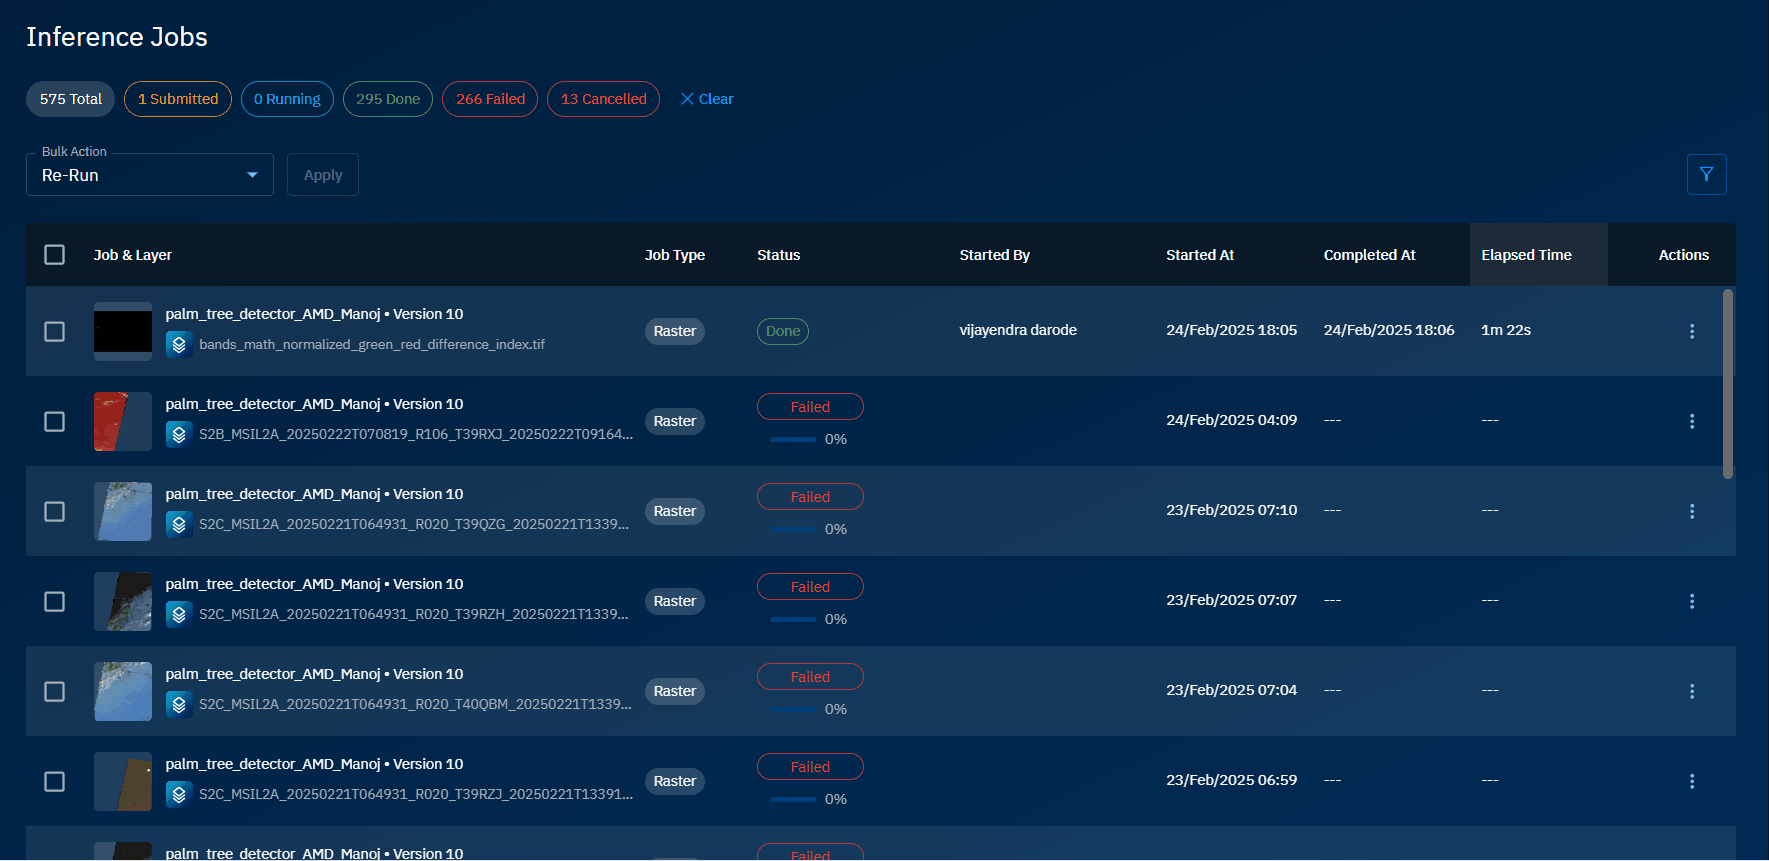Open actions menu for job started 24/Feb/2025 04:09
This screenshot has height=861, width=1769.
point(1691,421)
